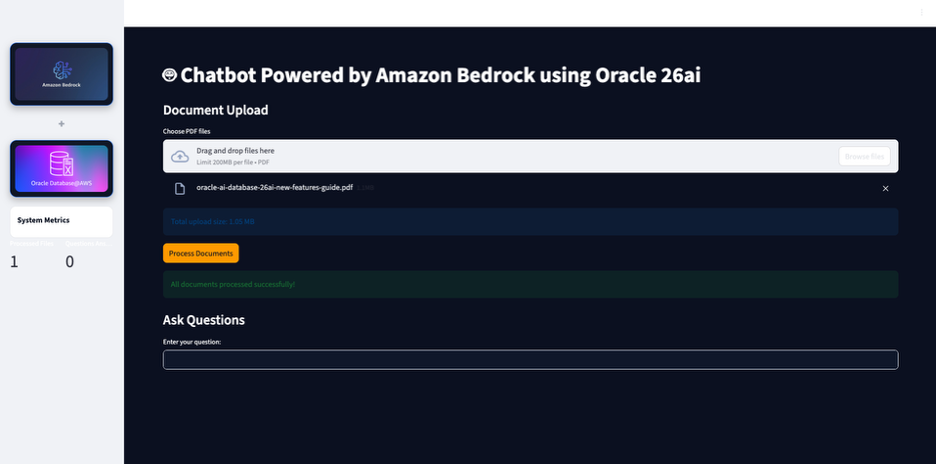Click the Processed Files count value
The width and height of the screenshot is (936, 464).
[x=14, y=262]
